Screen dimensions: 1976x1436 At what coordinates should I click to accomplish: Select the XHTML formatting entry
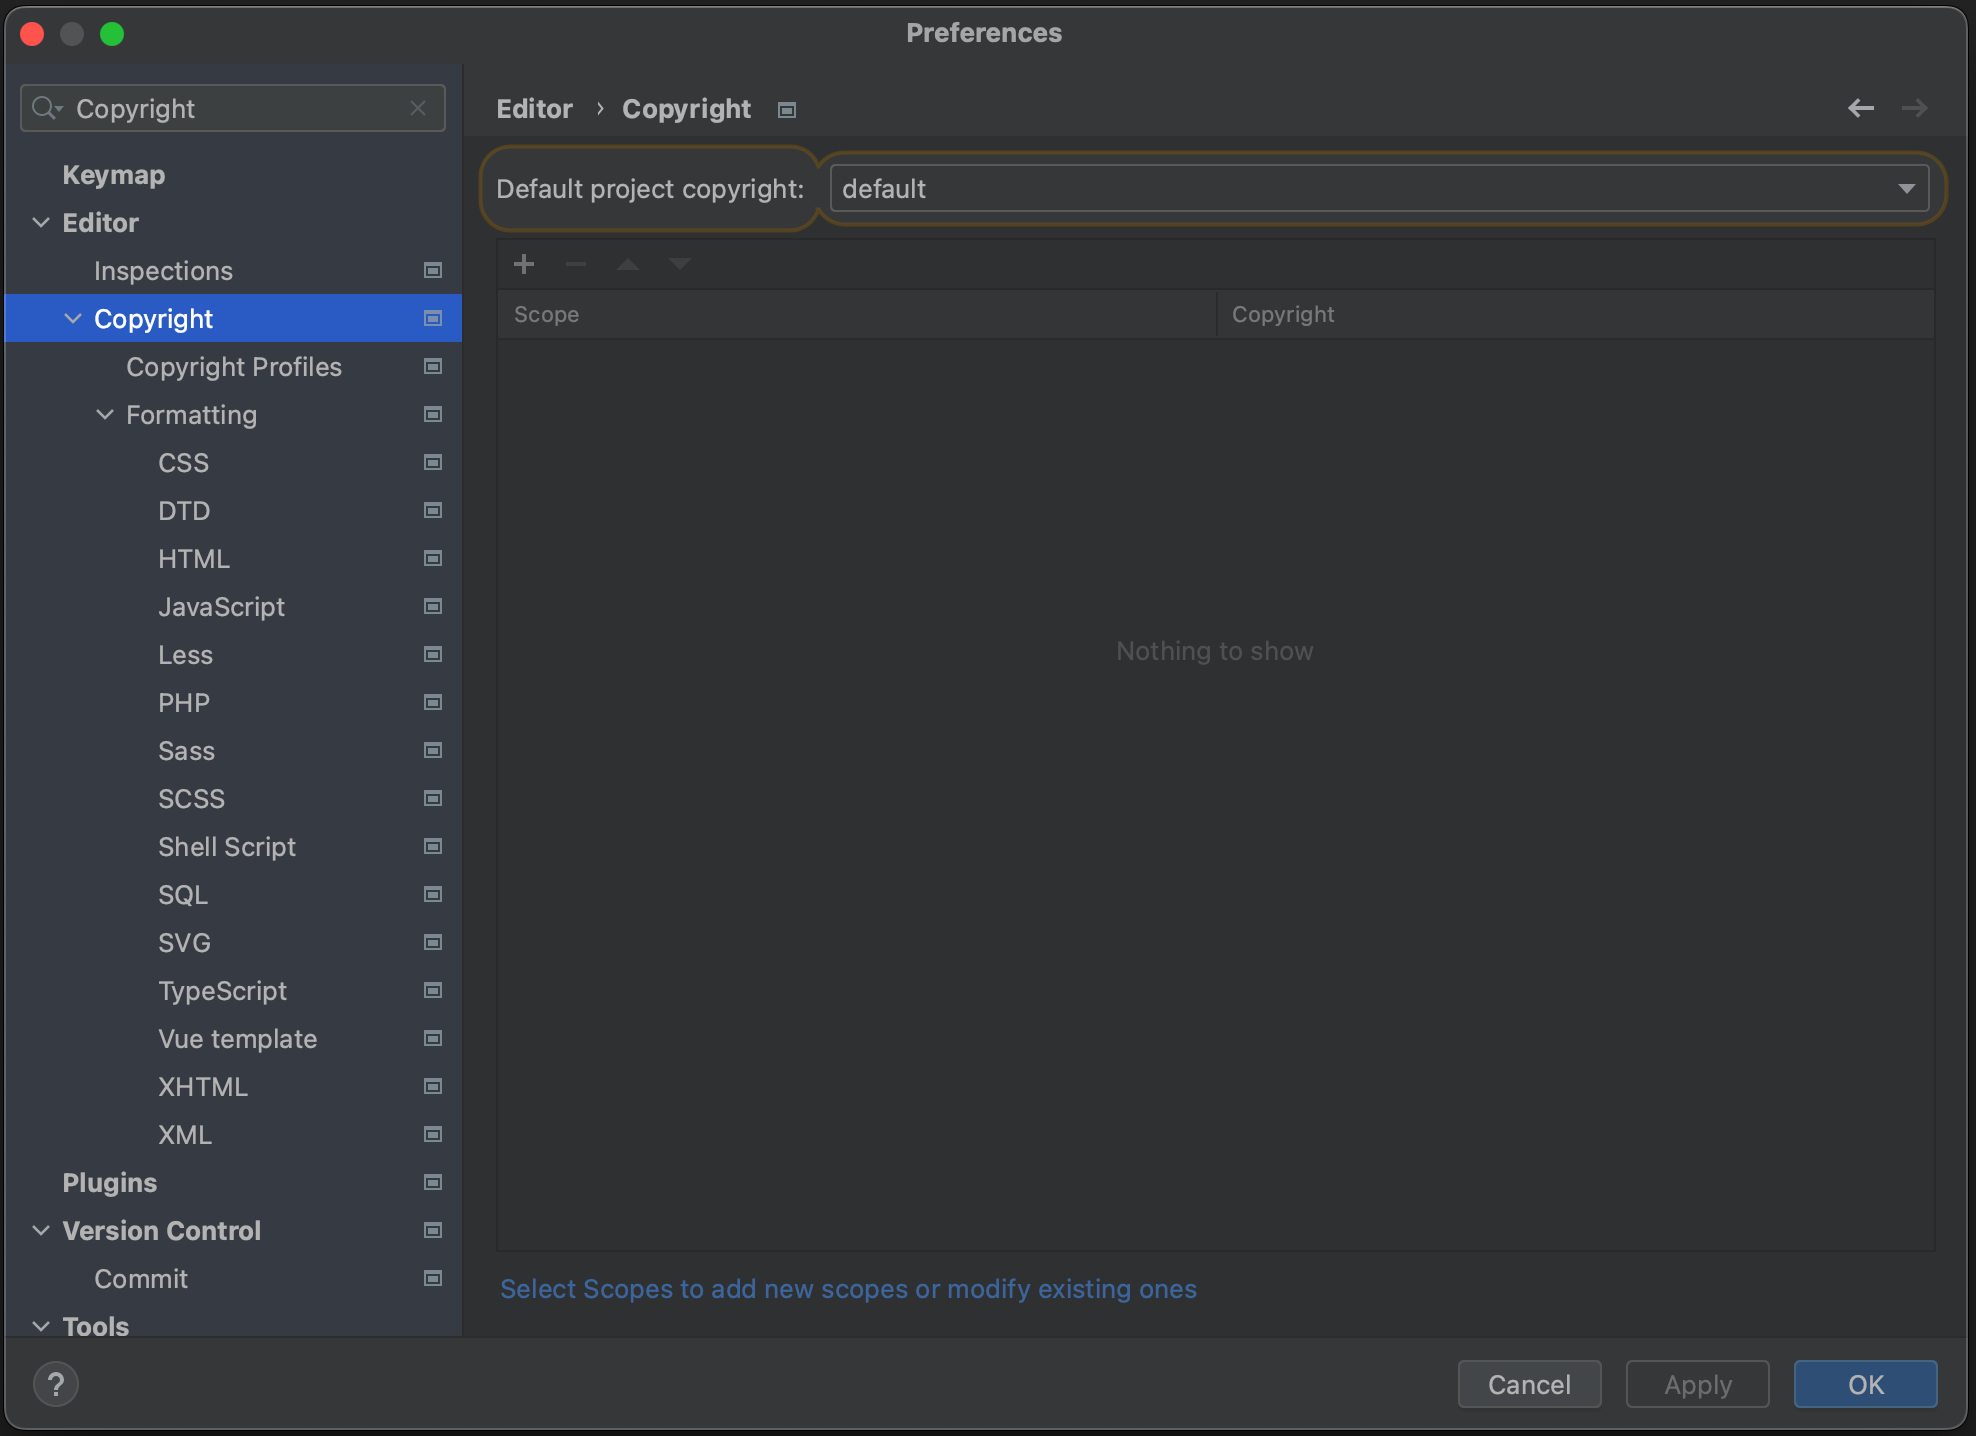click(203, 1087)
